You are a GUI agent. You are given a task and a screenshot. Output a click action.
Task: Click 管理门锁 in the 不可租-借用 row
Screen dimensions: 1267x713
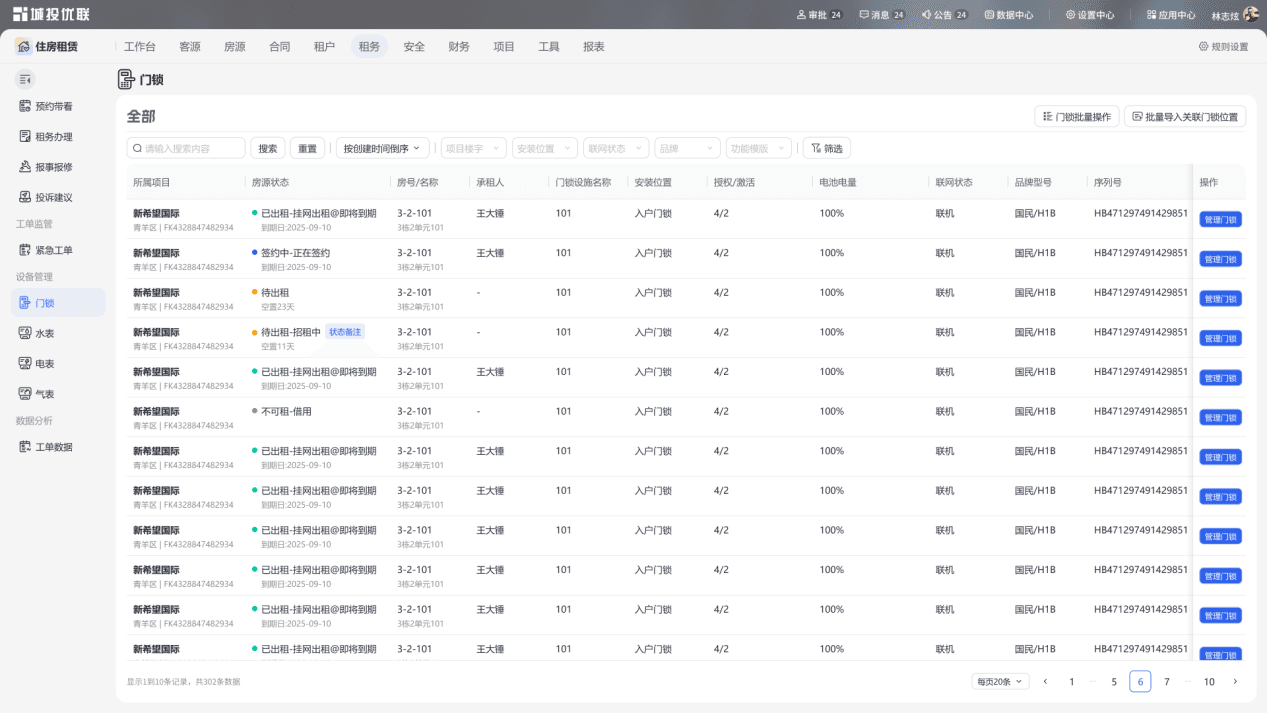(x=1220, y=417)
